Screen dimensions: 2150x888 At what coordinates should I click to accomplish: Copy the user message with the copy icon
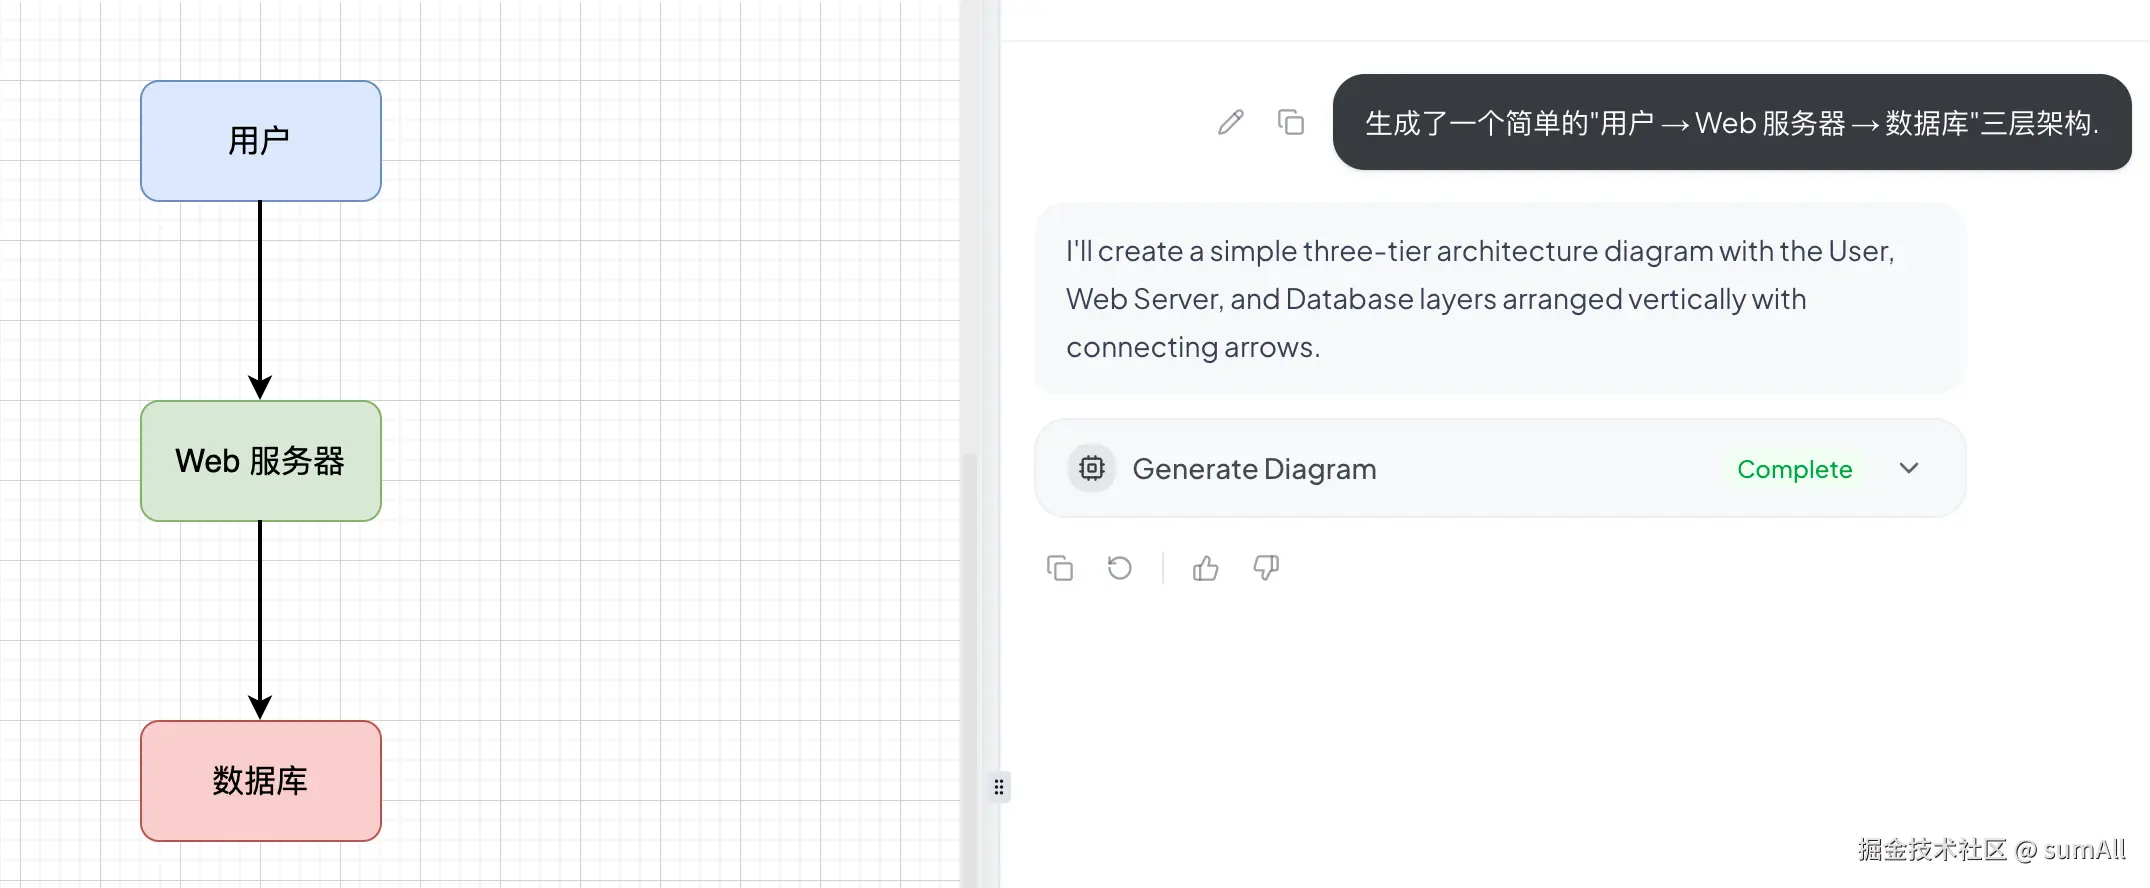point(1291,122)
